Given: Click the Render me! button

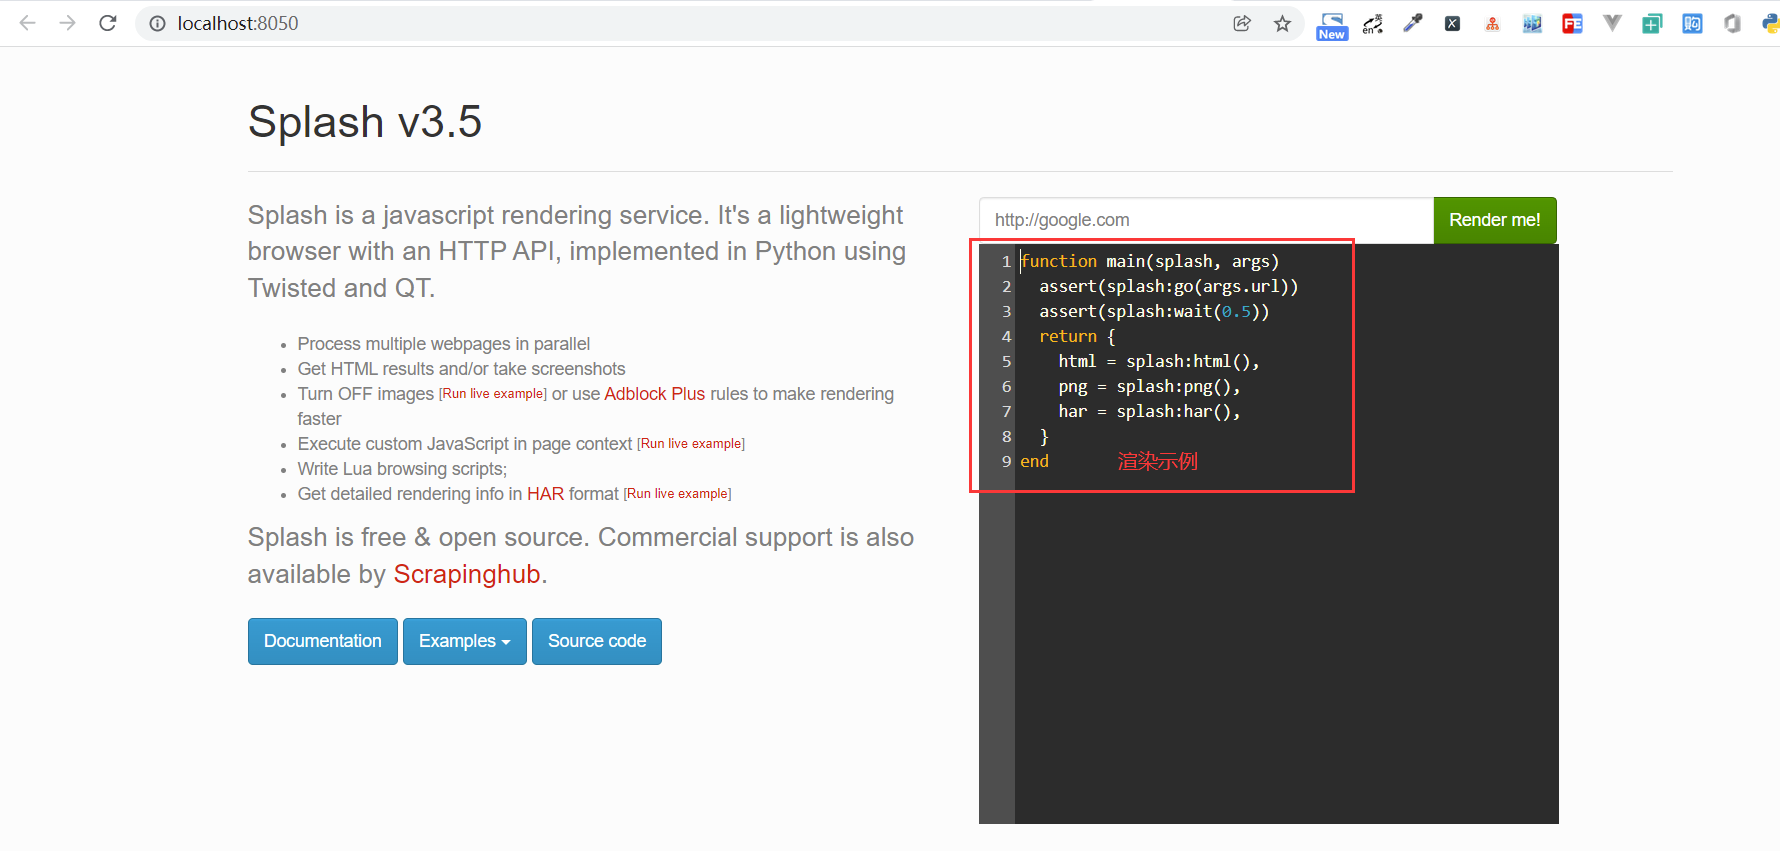Looking at the screenshot, I should tap(1495, 220).
